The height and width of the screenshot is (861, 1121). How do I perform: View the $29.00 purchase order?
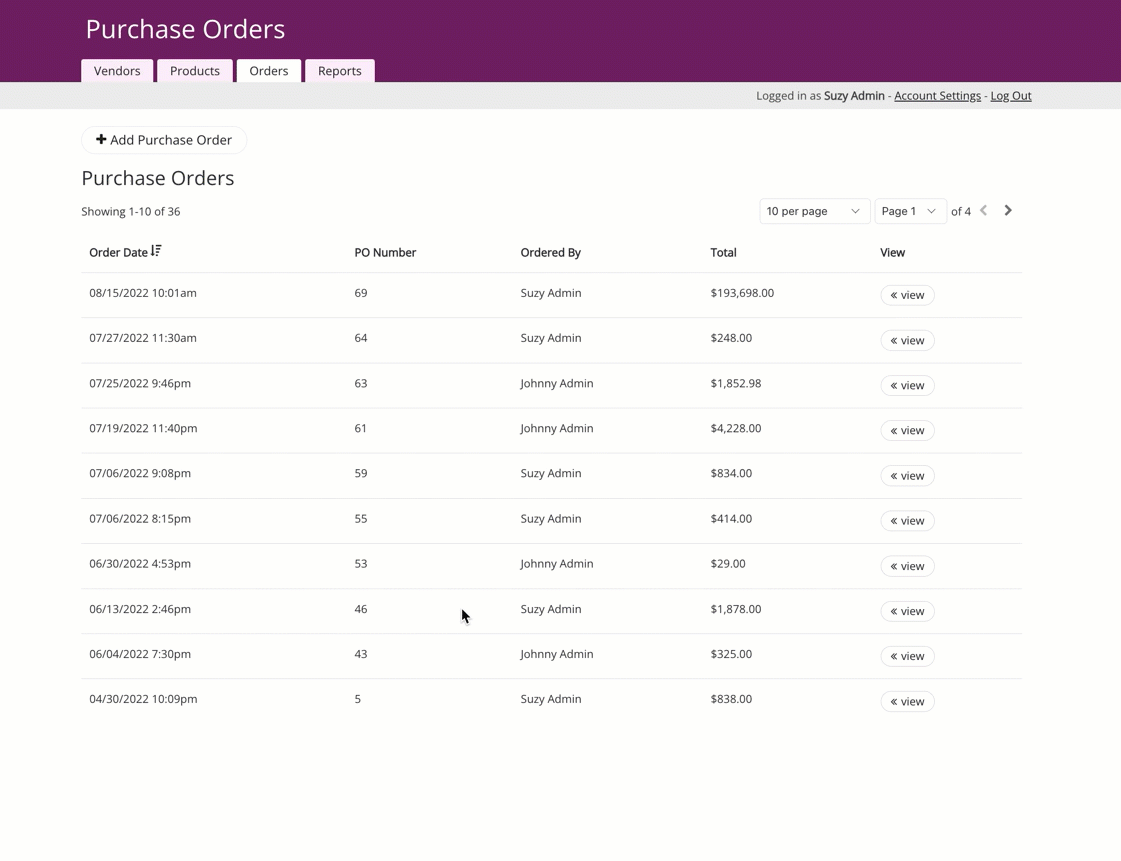pos(907,566)
